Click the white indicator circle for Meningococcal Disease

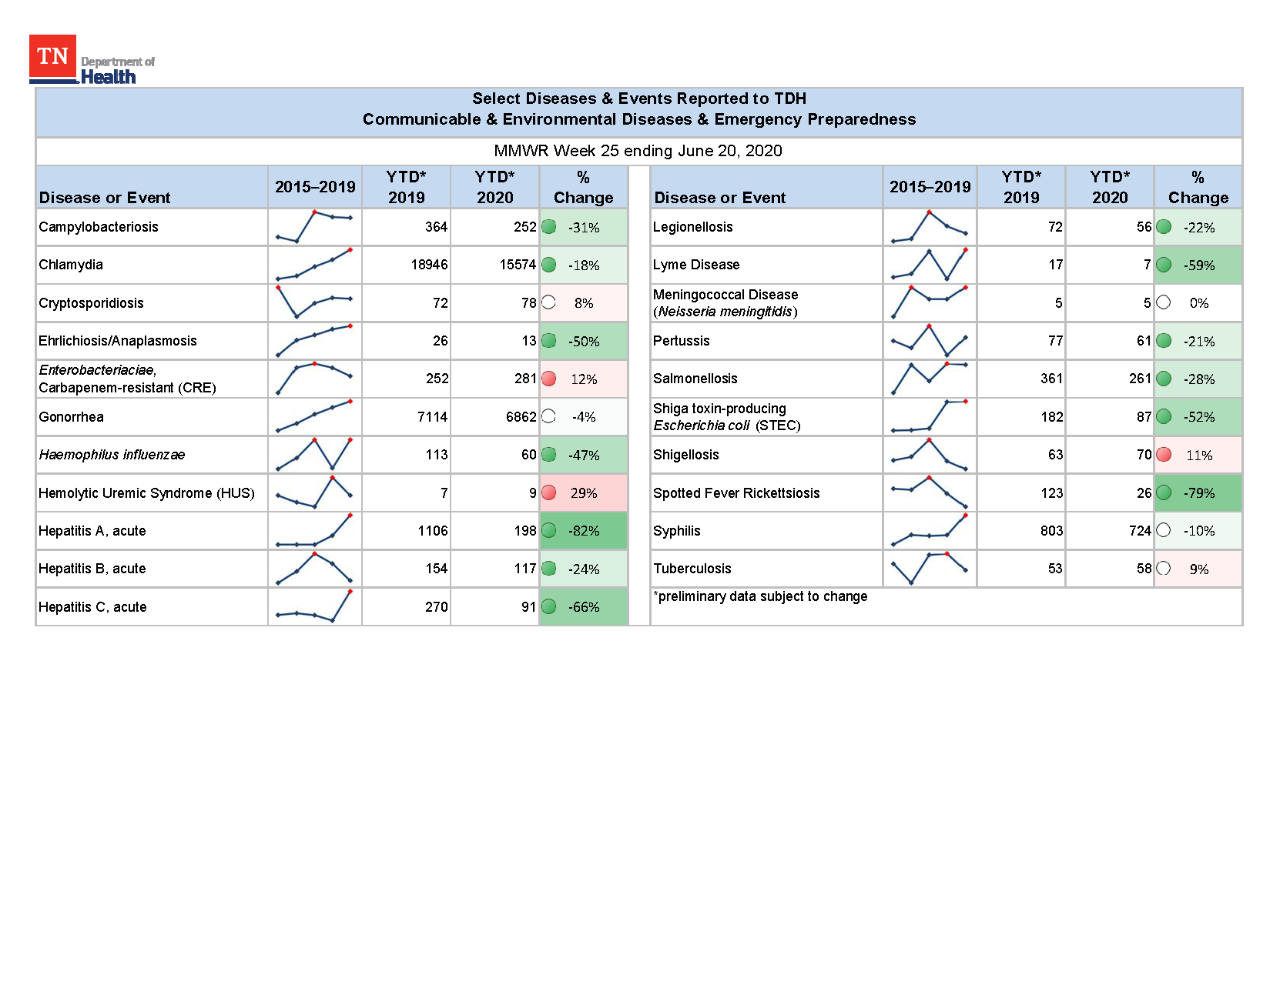tap(1164, 303)
